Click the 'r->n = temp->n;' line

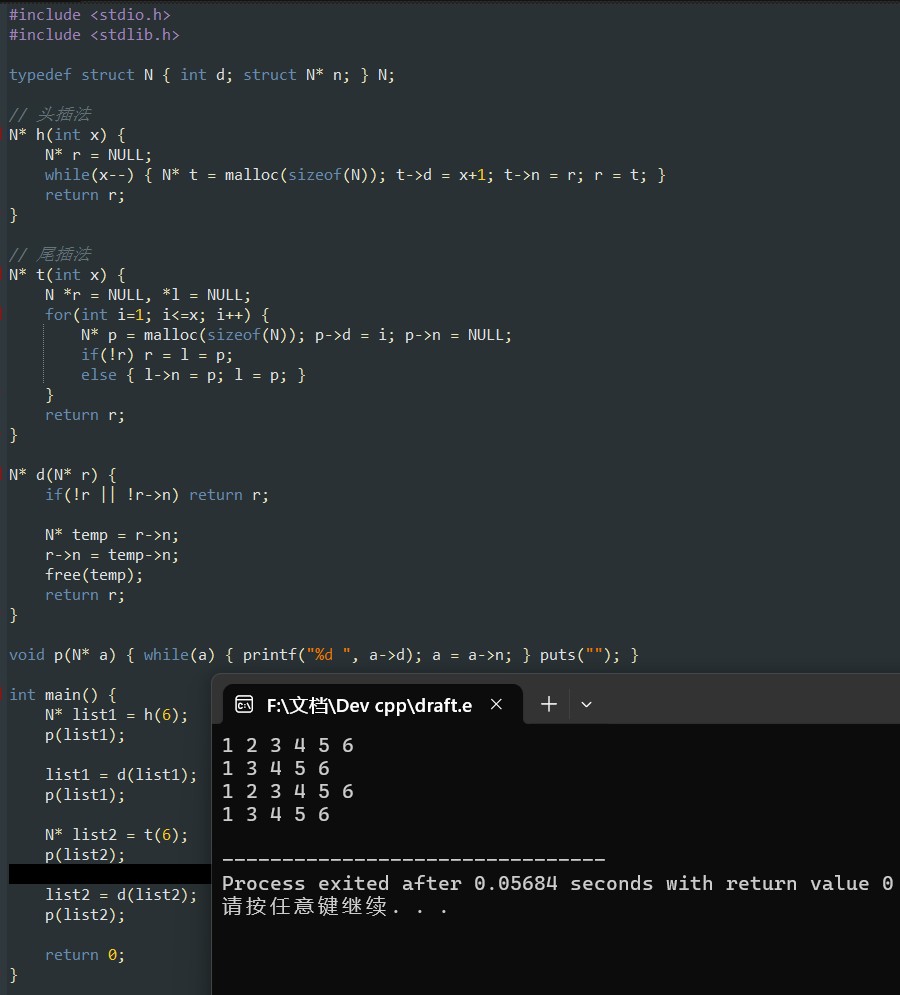click(112, 555)
